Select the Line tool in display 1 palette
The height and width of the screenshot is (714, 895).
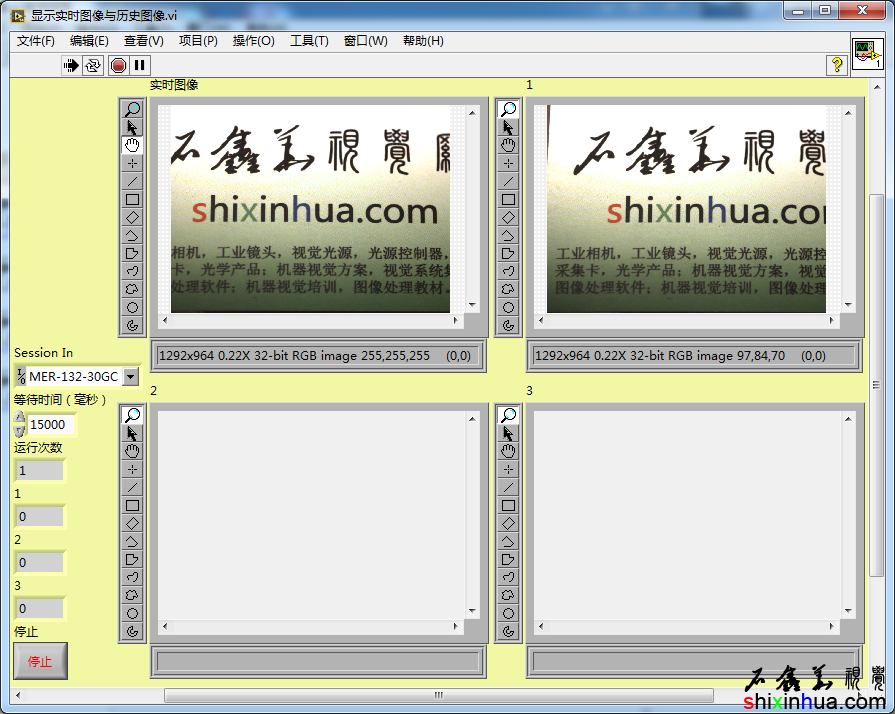point(509,181)
